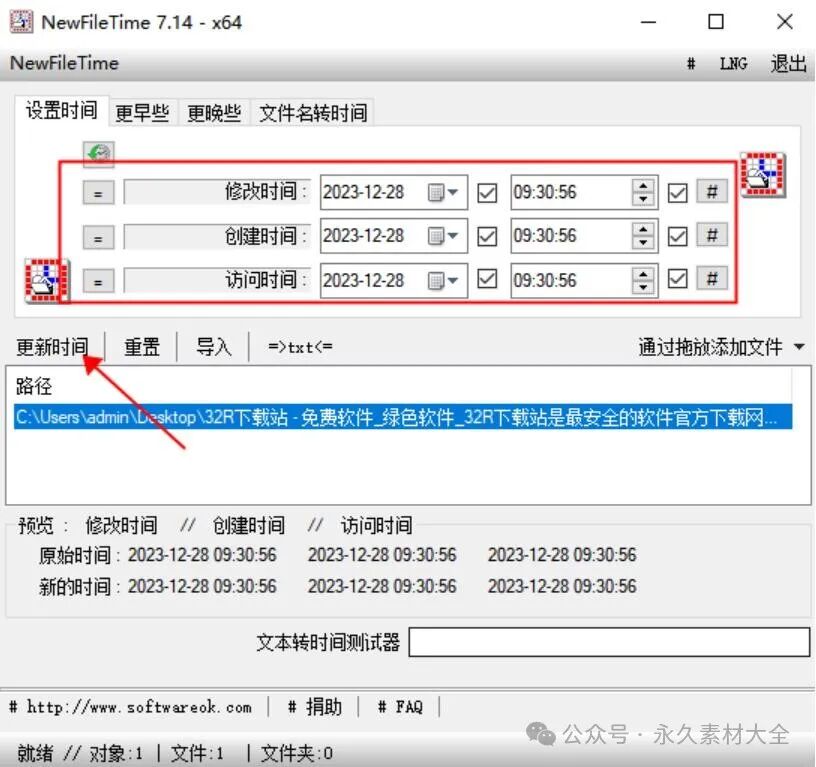Viewport: 816px width, 767px height.
Task: Open the # menu in the top bar
Action: (691, 63)
